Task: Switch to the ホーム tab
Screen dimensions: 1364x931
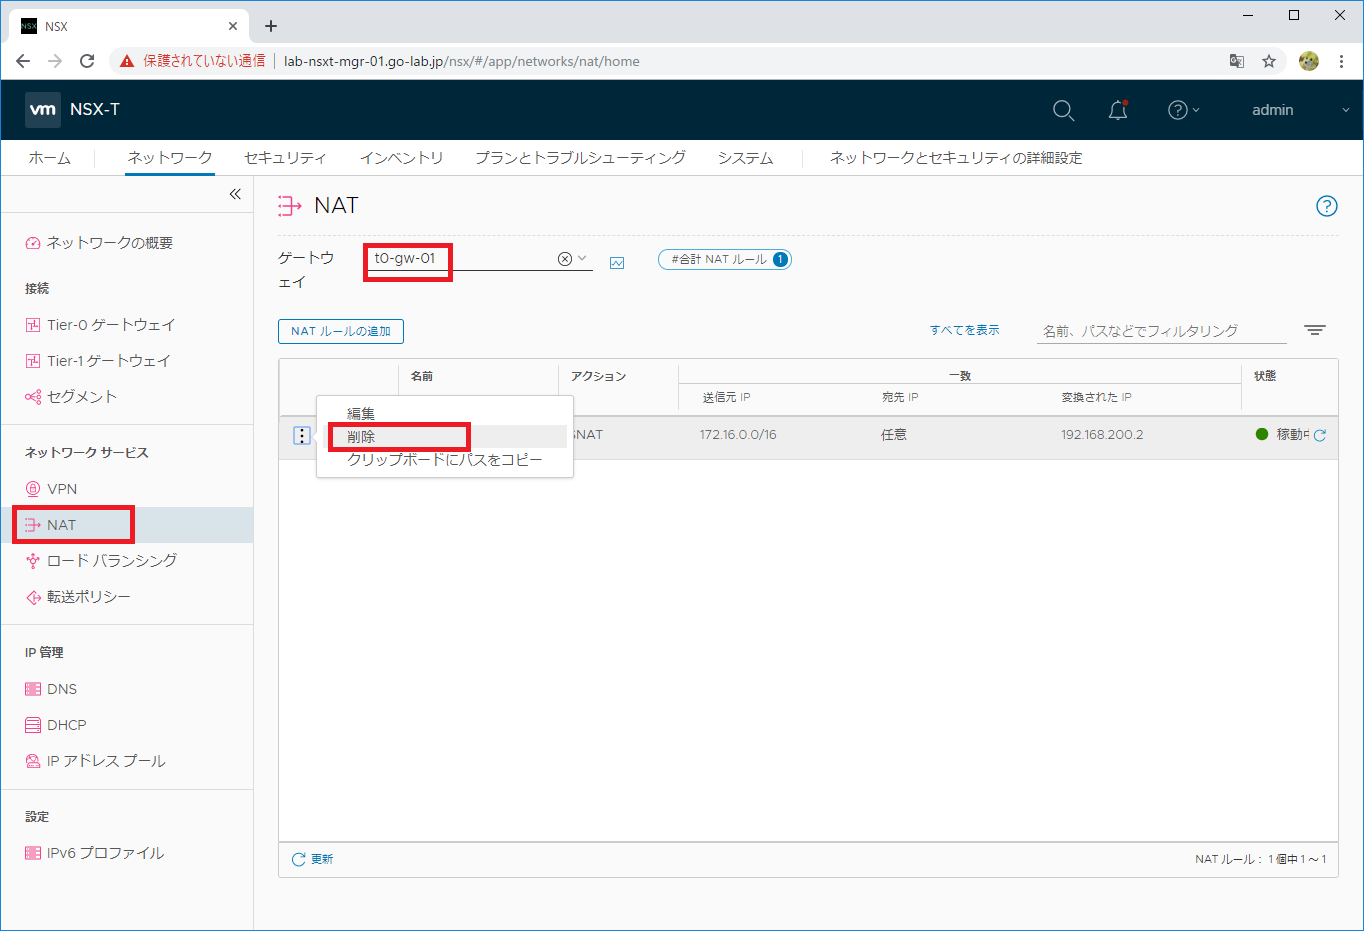Action: pyautogui.click(x=50, y=158)
